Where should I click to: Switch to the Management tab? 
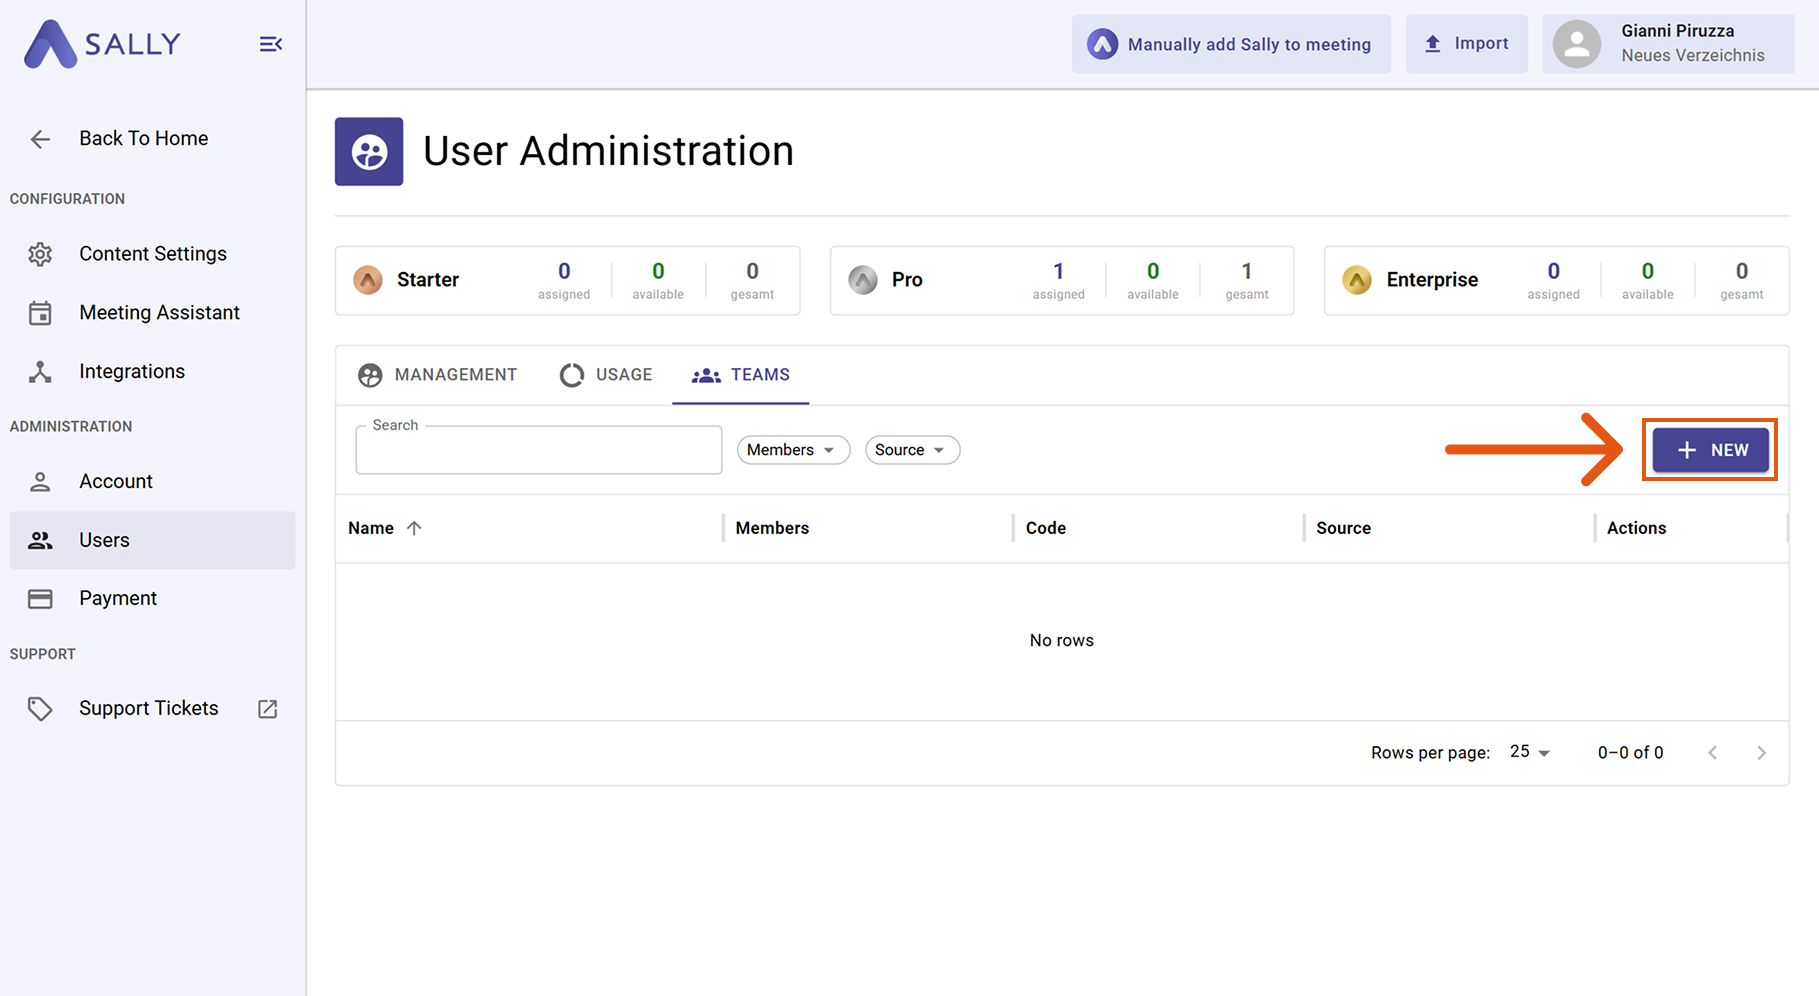click(x=438, y=375)
